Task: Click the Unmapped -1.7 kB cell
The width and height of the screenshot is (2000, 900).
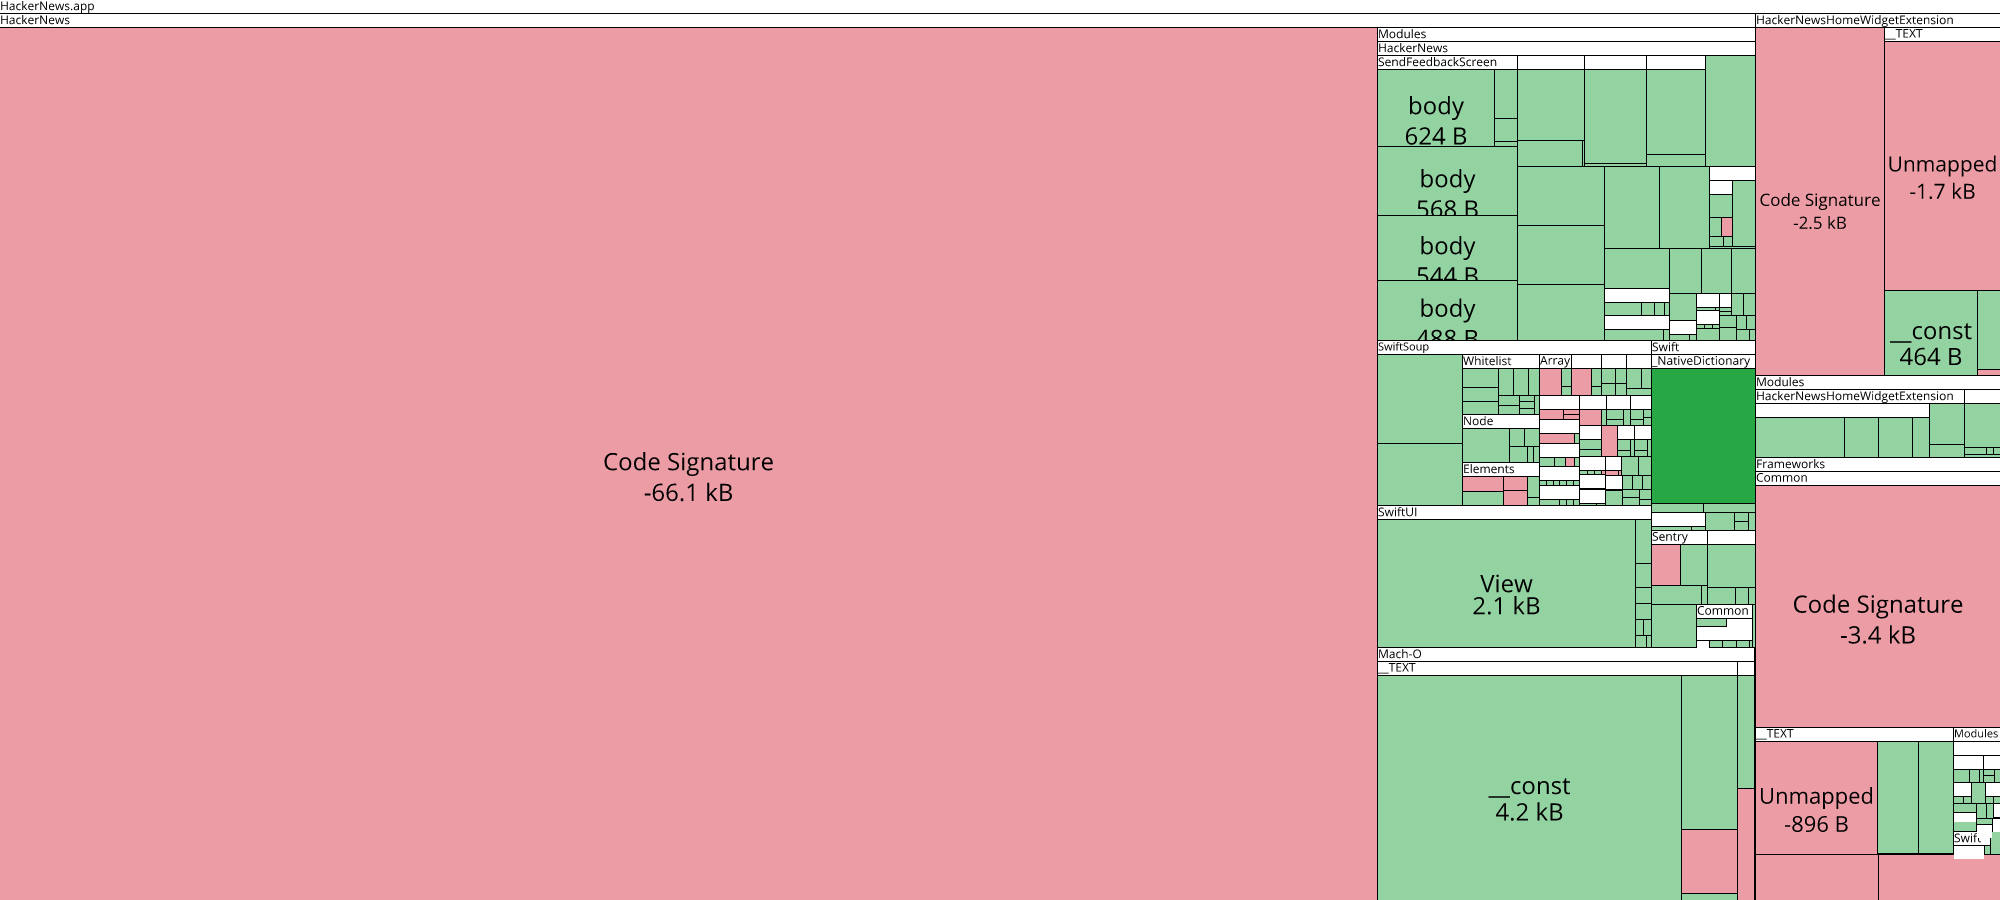Action: pos(1940,180)
